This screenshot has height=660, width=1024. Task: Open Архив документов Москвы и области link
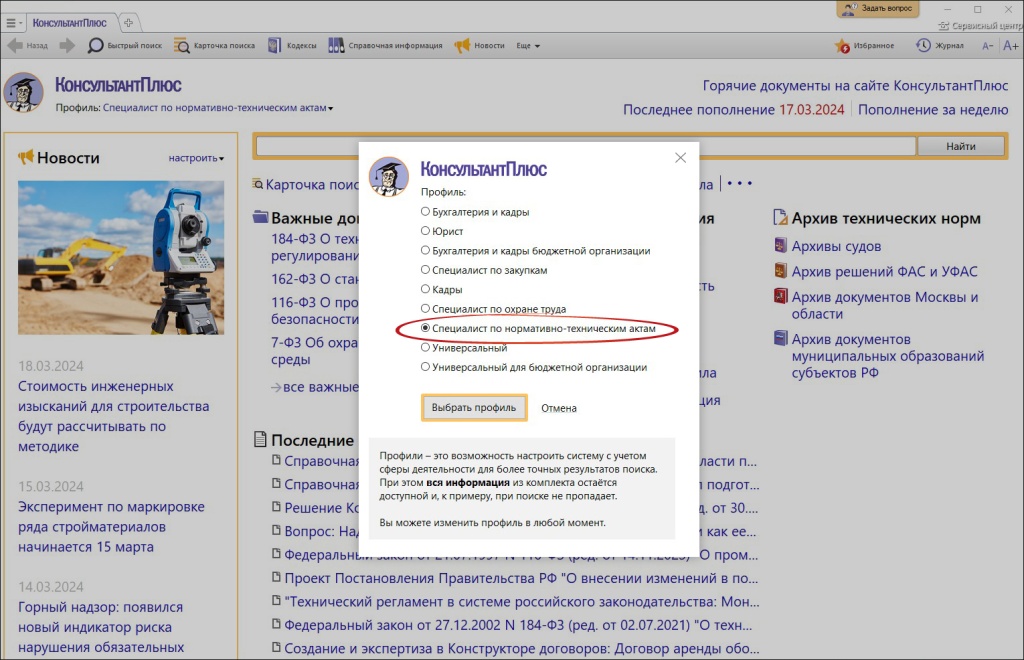885,305
